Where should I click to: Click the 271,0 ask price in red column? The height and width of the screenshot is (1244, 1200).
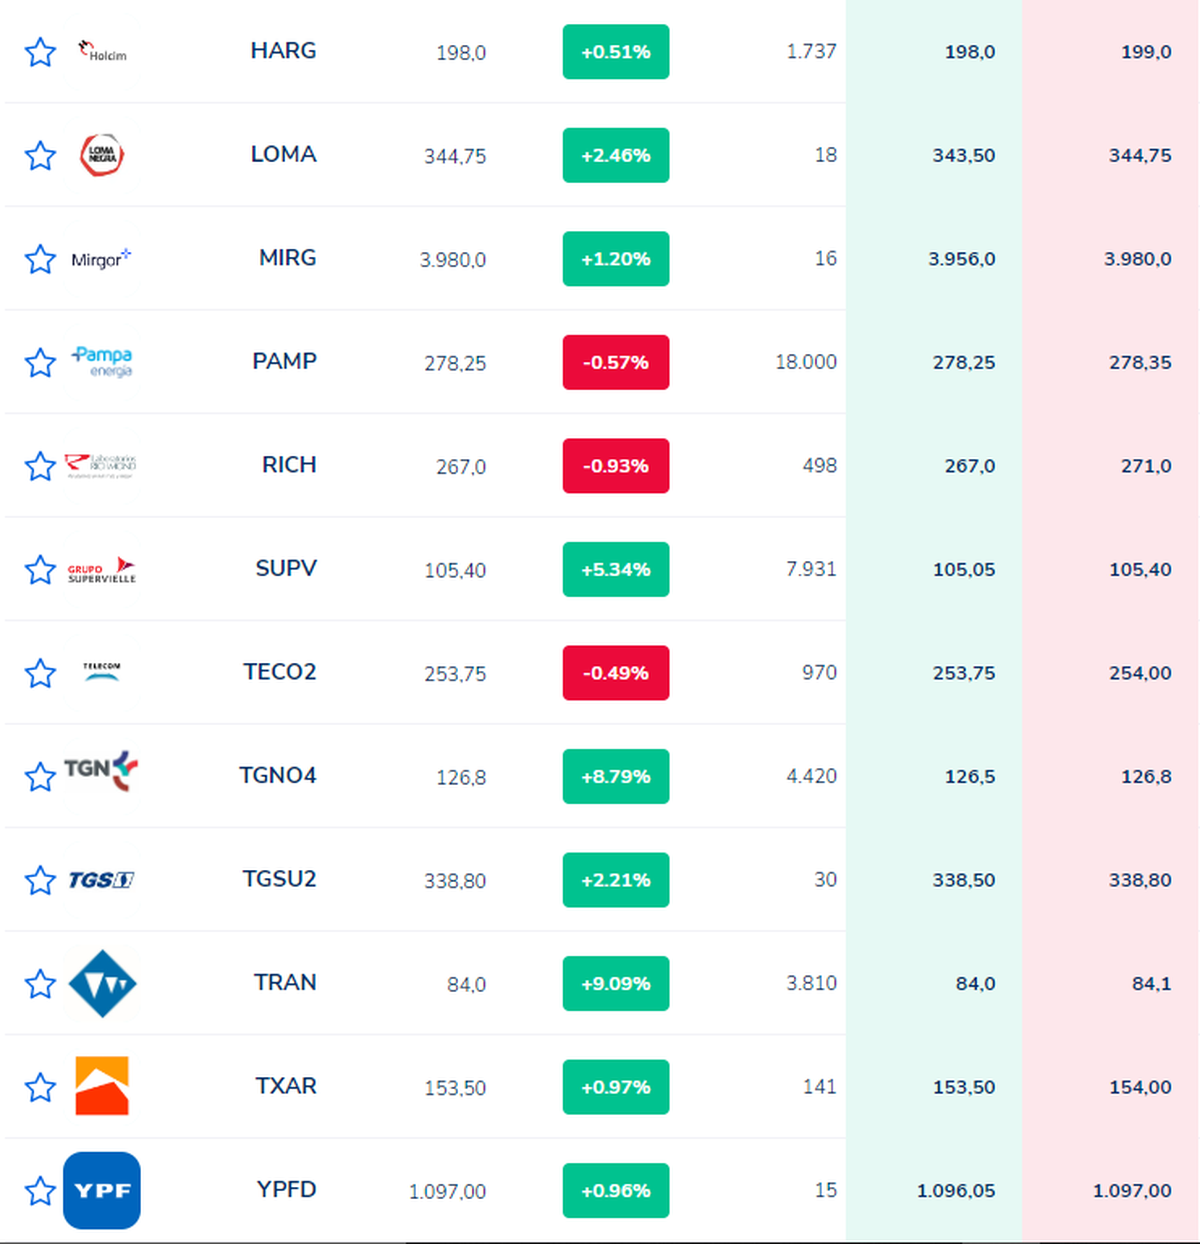[1146, 466]
